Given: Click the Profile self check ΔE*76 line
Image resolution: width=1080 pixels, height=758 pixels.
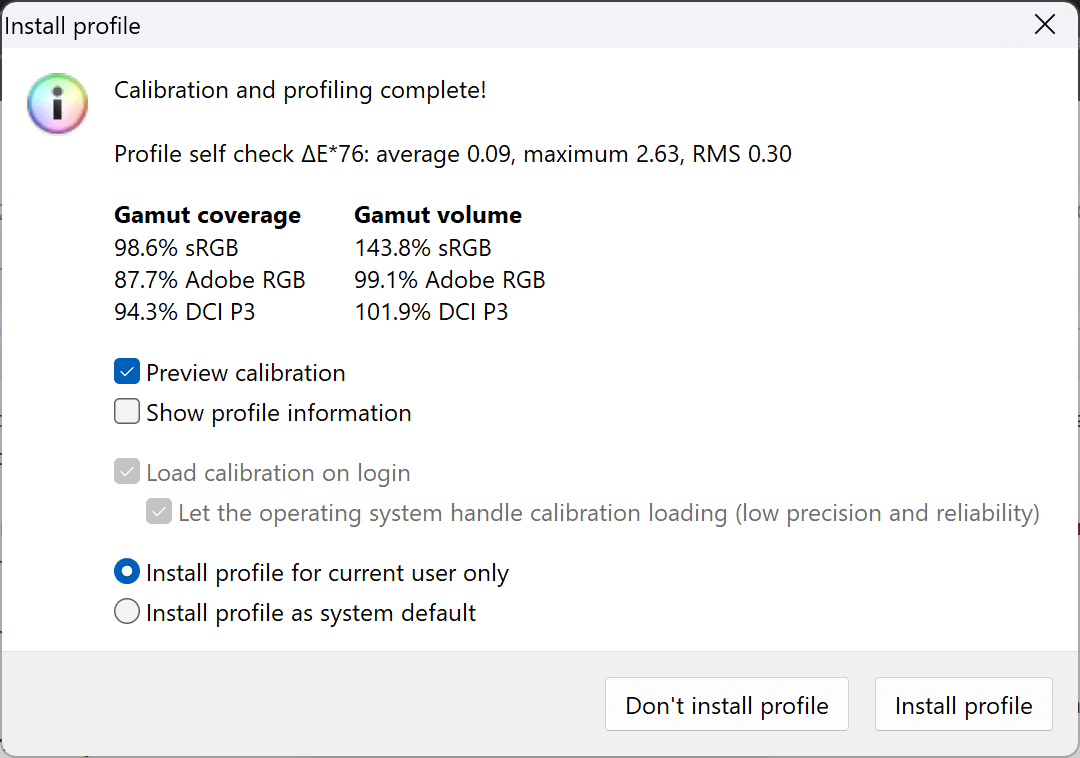Looking at the screenshot, I should point(452,154).
